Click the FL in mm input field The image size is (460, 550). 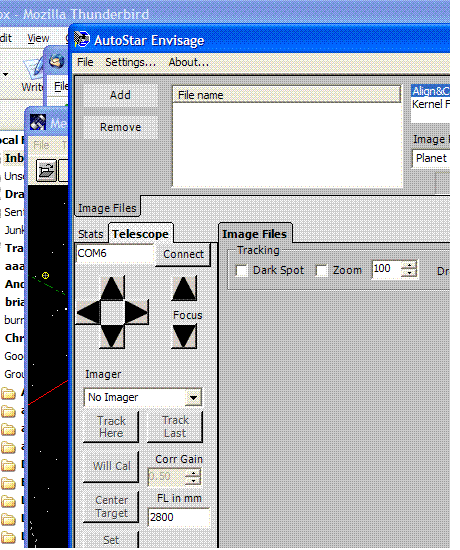(179, 517)
